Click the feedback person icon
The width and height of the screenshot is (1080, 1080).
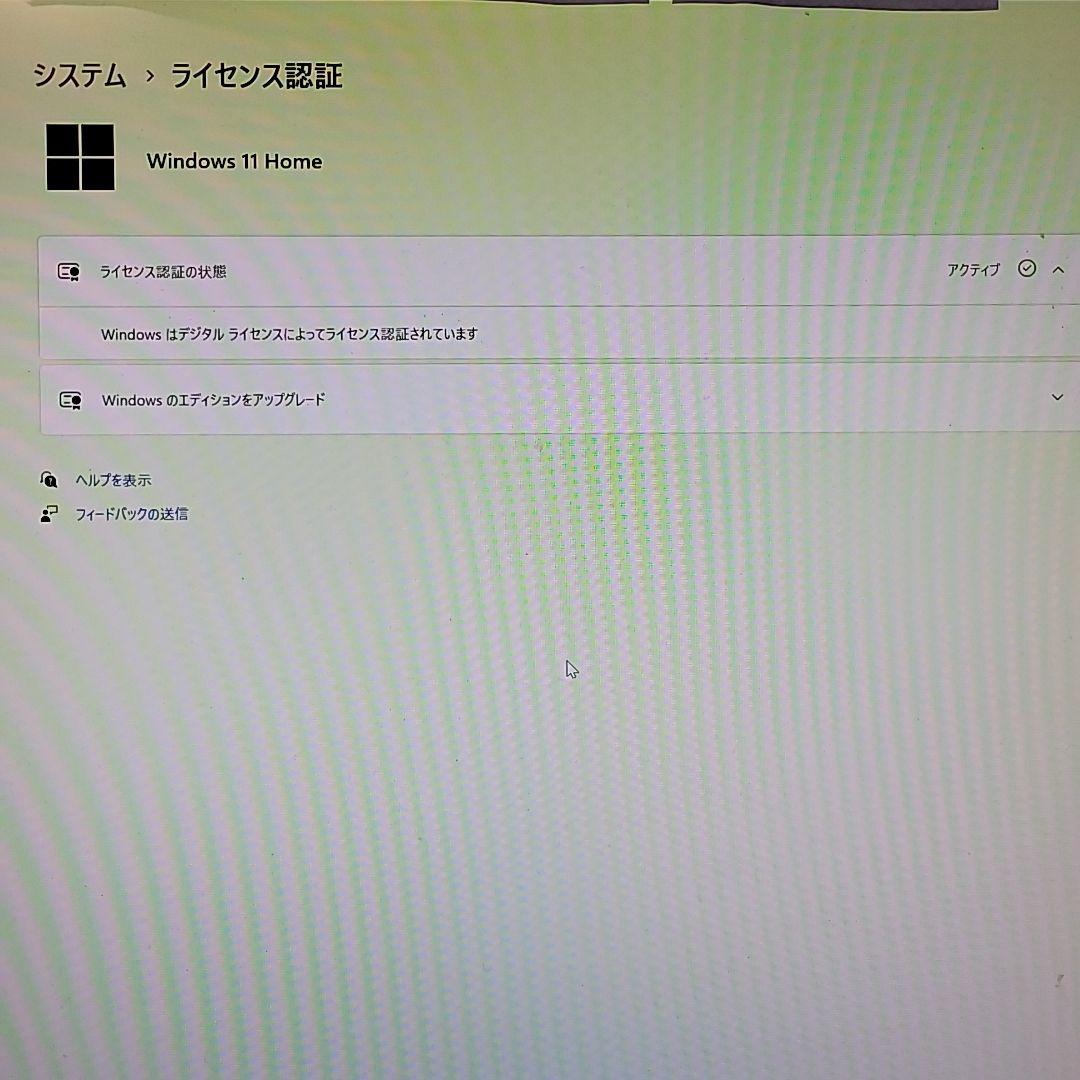click(49, 513)
